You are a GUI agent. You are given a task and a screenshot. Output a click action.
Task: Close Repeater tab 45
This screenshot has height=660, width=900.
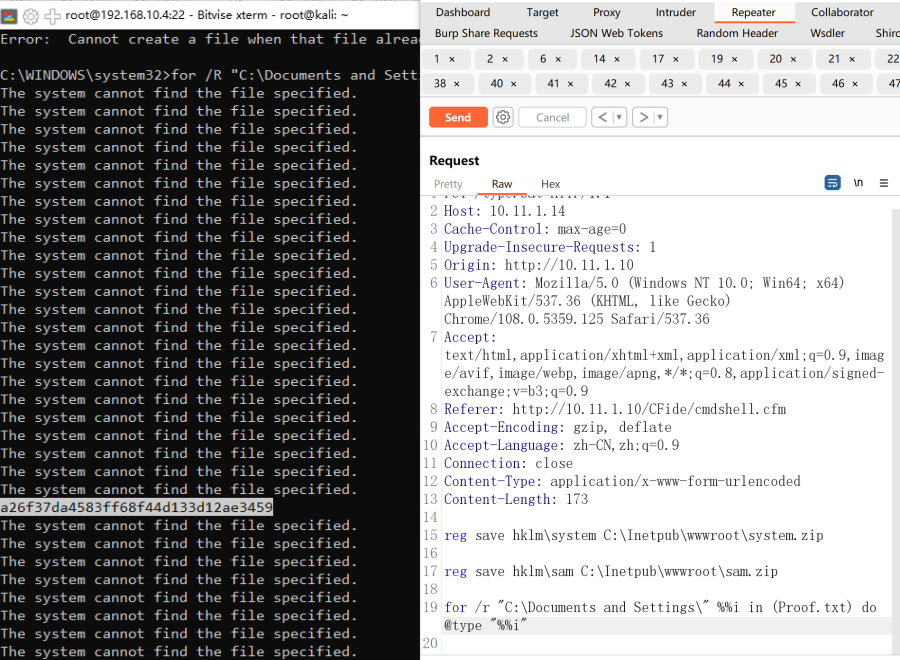tap(798, 84)
